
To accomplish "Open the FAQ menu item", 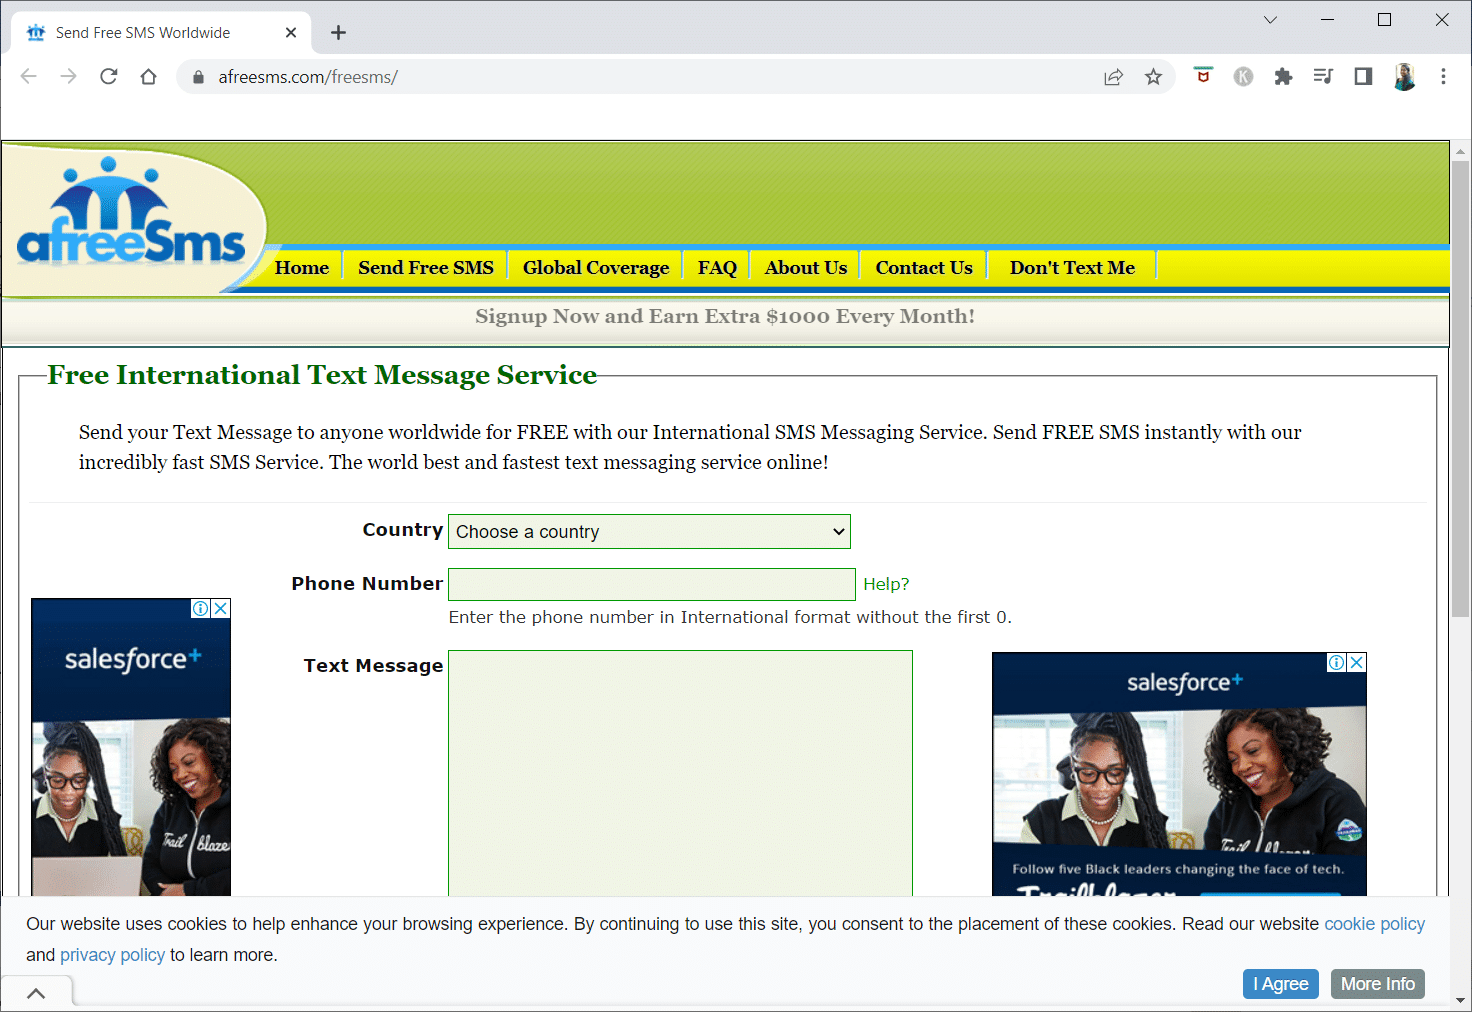I will pos(717,267).
